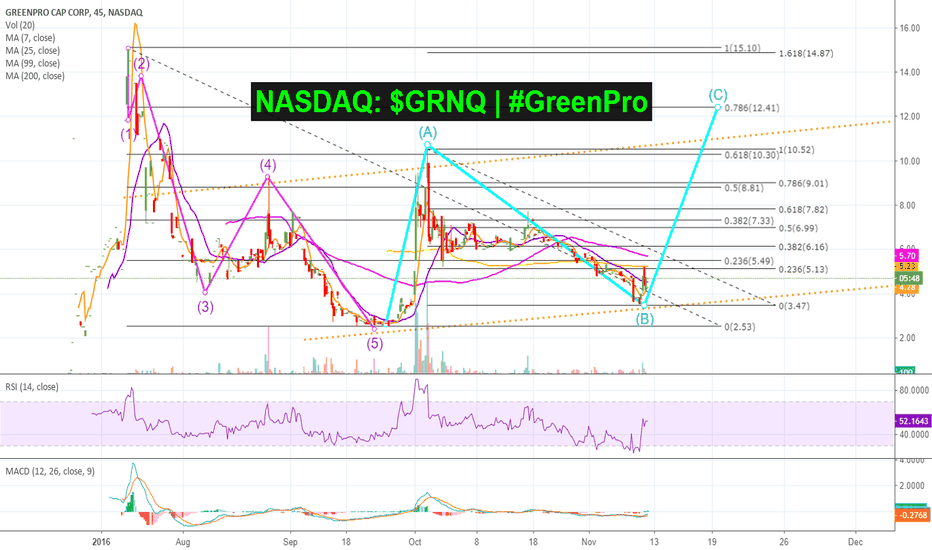Select the corrective wave (B) label
932x550 pixels.
645,319
